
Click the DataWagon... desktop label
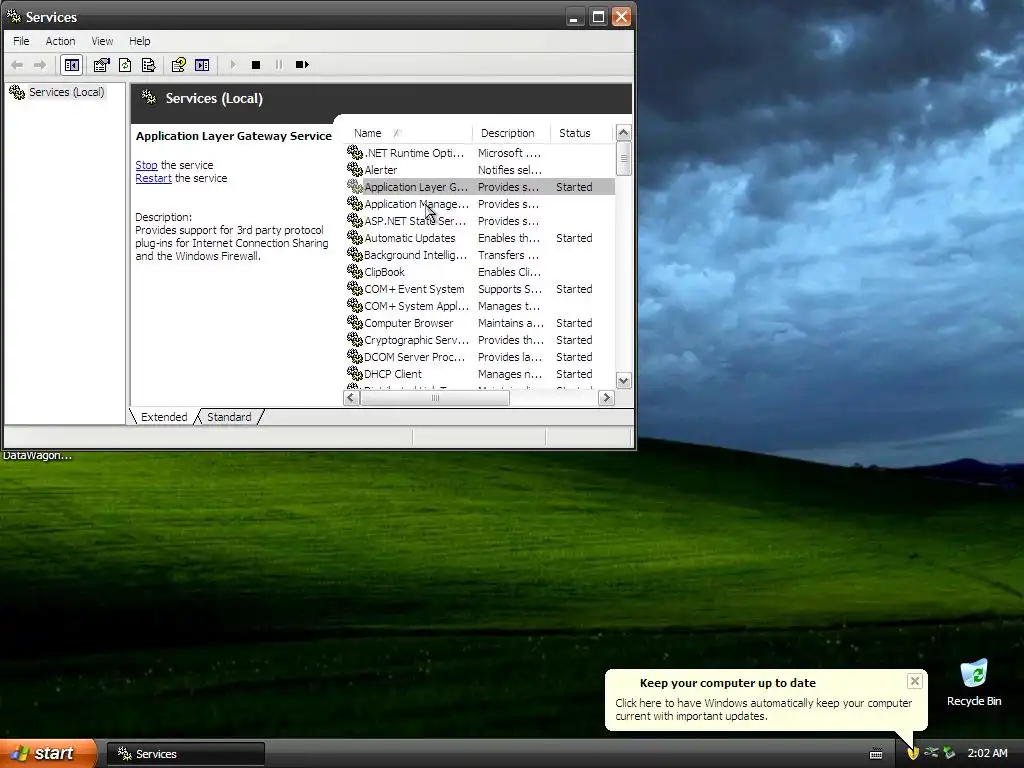click(x=37, y=455)
